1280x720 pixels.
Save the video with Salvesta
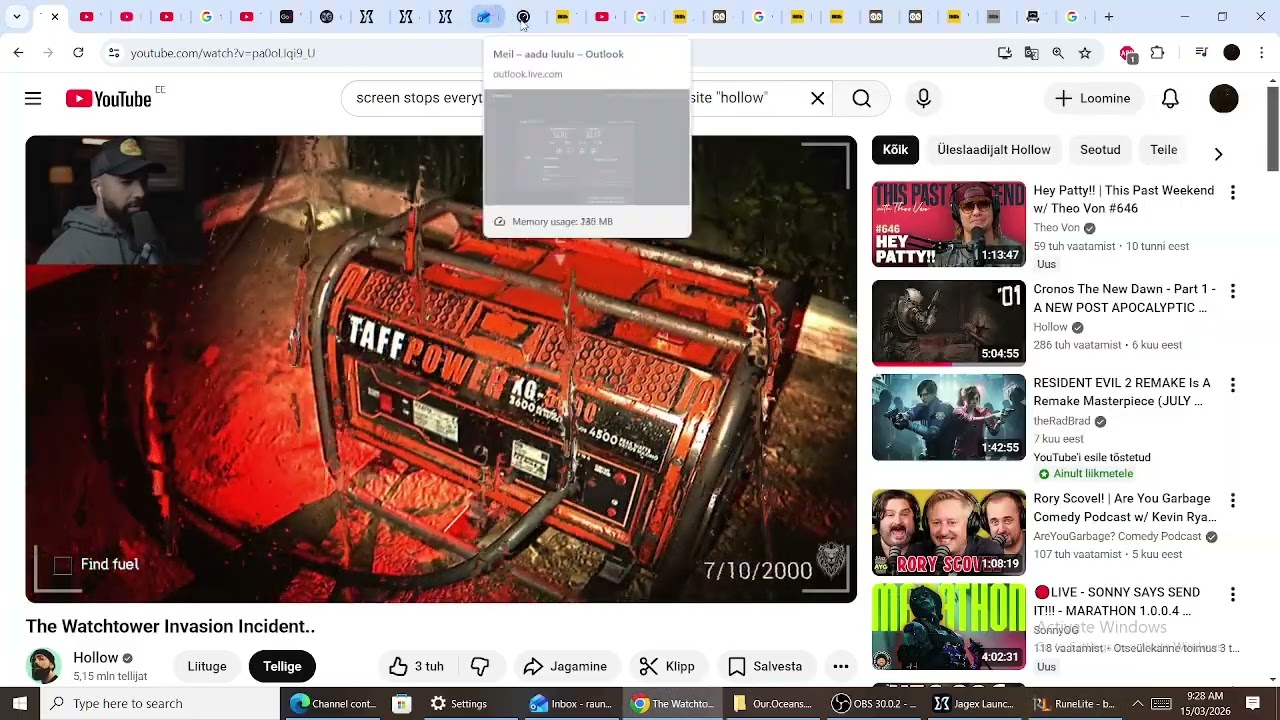[x=766, y=666]
